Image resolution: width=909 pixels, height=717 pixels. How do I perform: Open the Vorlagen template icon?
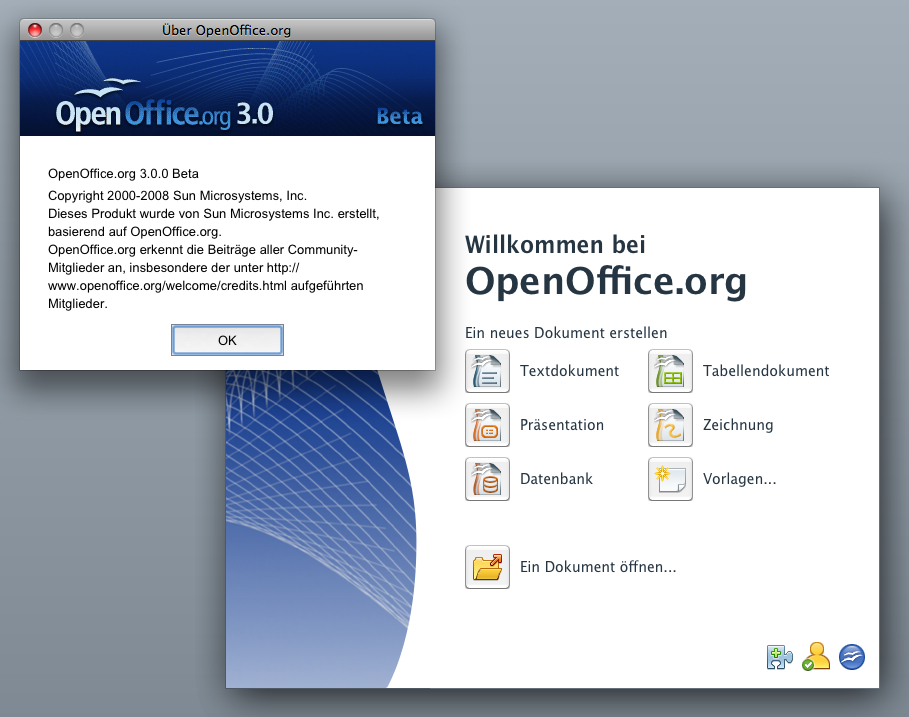pyautogui.click(x=670, y=479)
